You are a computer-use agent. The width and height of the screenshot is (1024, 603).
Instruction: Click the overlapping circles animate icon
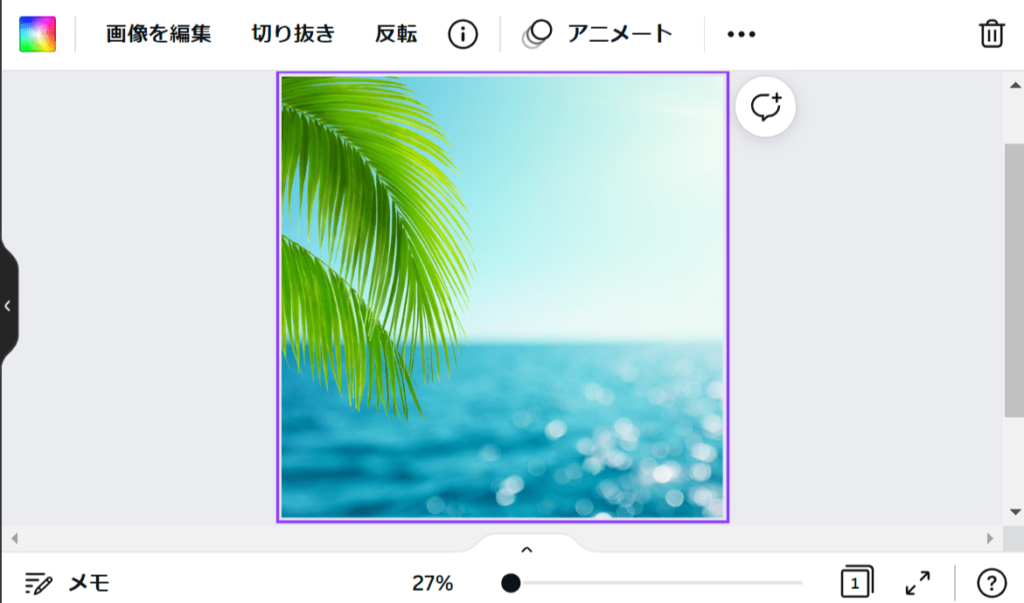[x=537, y=34]
